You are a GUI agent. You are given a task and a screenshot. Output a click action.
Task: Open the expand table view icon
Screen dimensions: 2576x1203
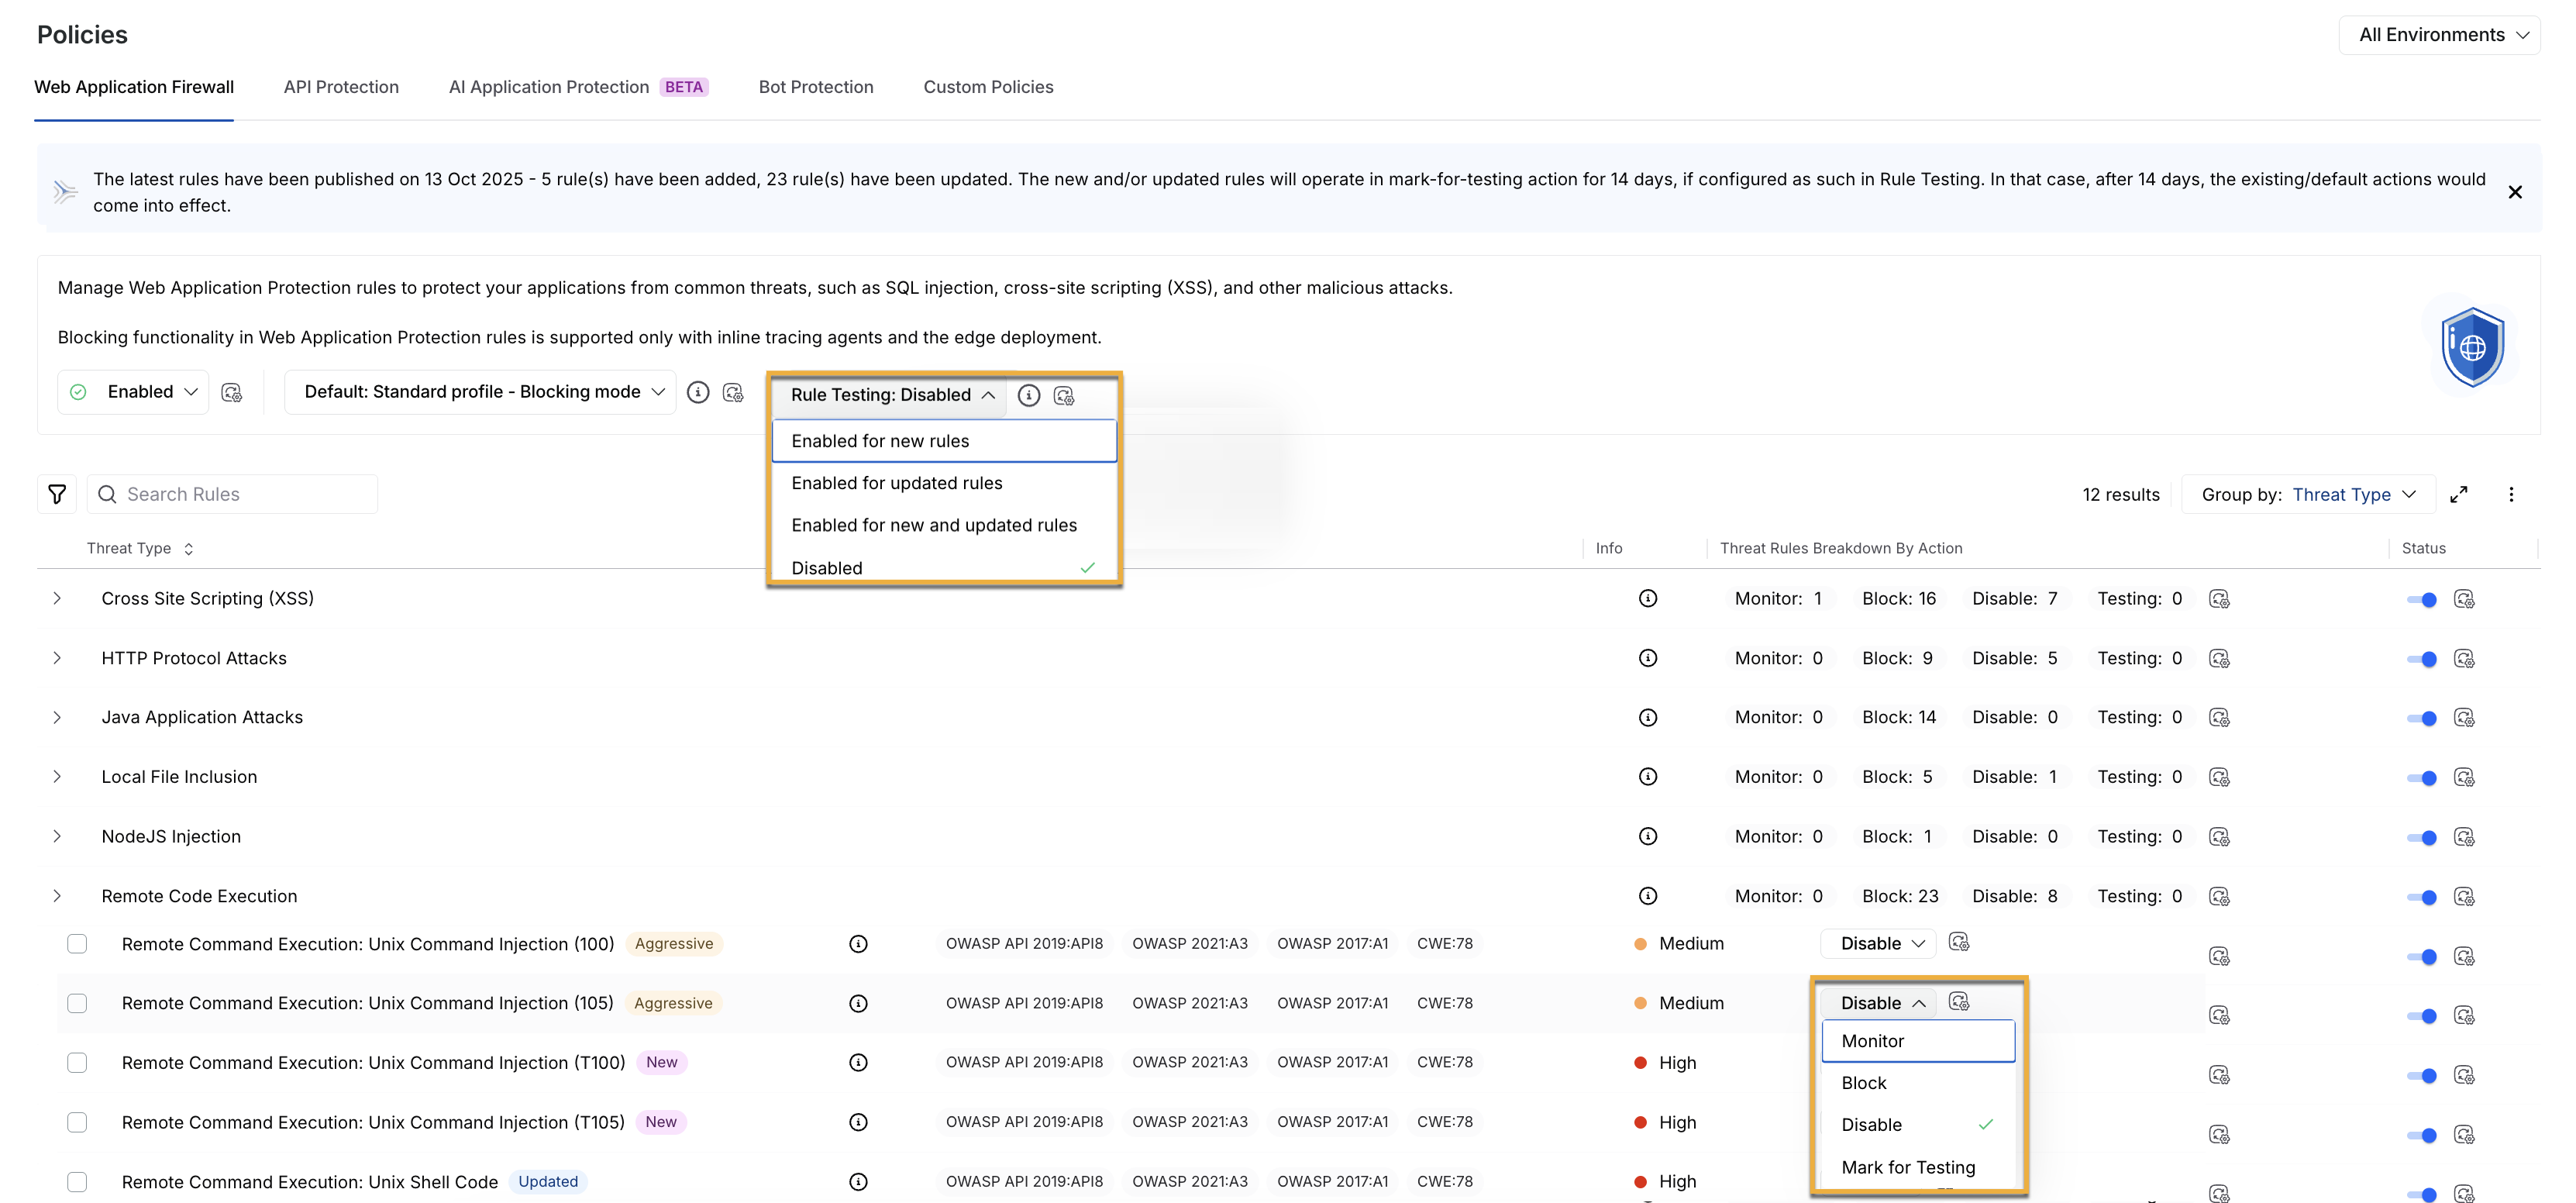2459,494
